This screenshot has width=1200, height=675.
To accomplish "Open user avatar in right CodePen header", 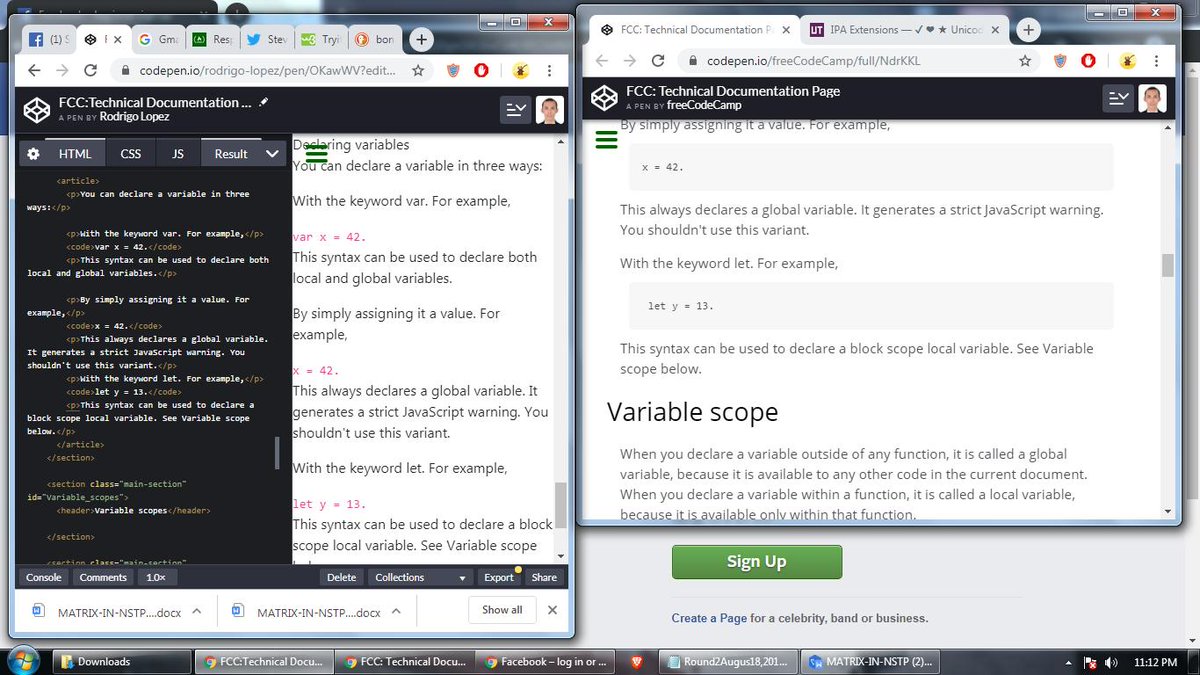I will coord(1153,98).
